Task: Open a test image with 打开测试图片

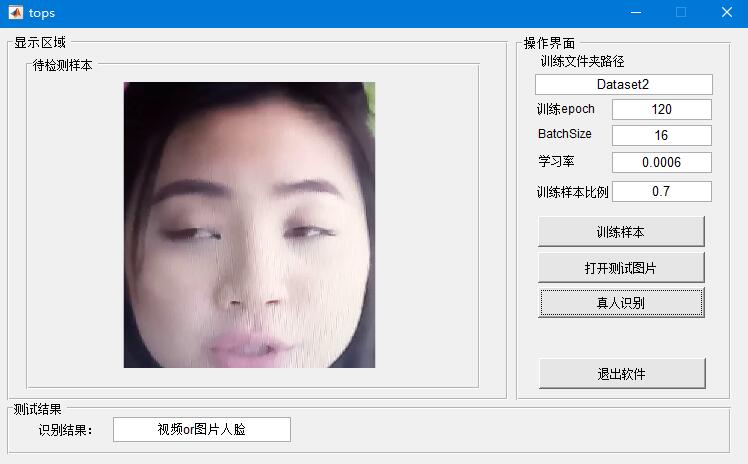Action: click(x=621, y=268)
